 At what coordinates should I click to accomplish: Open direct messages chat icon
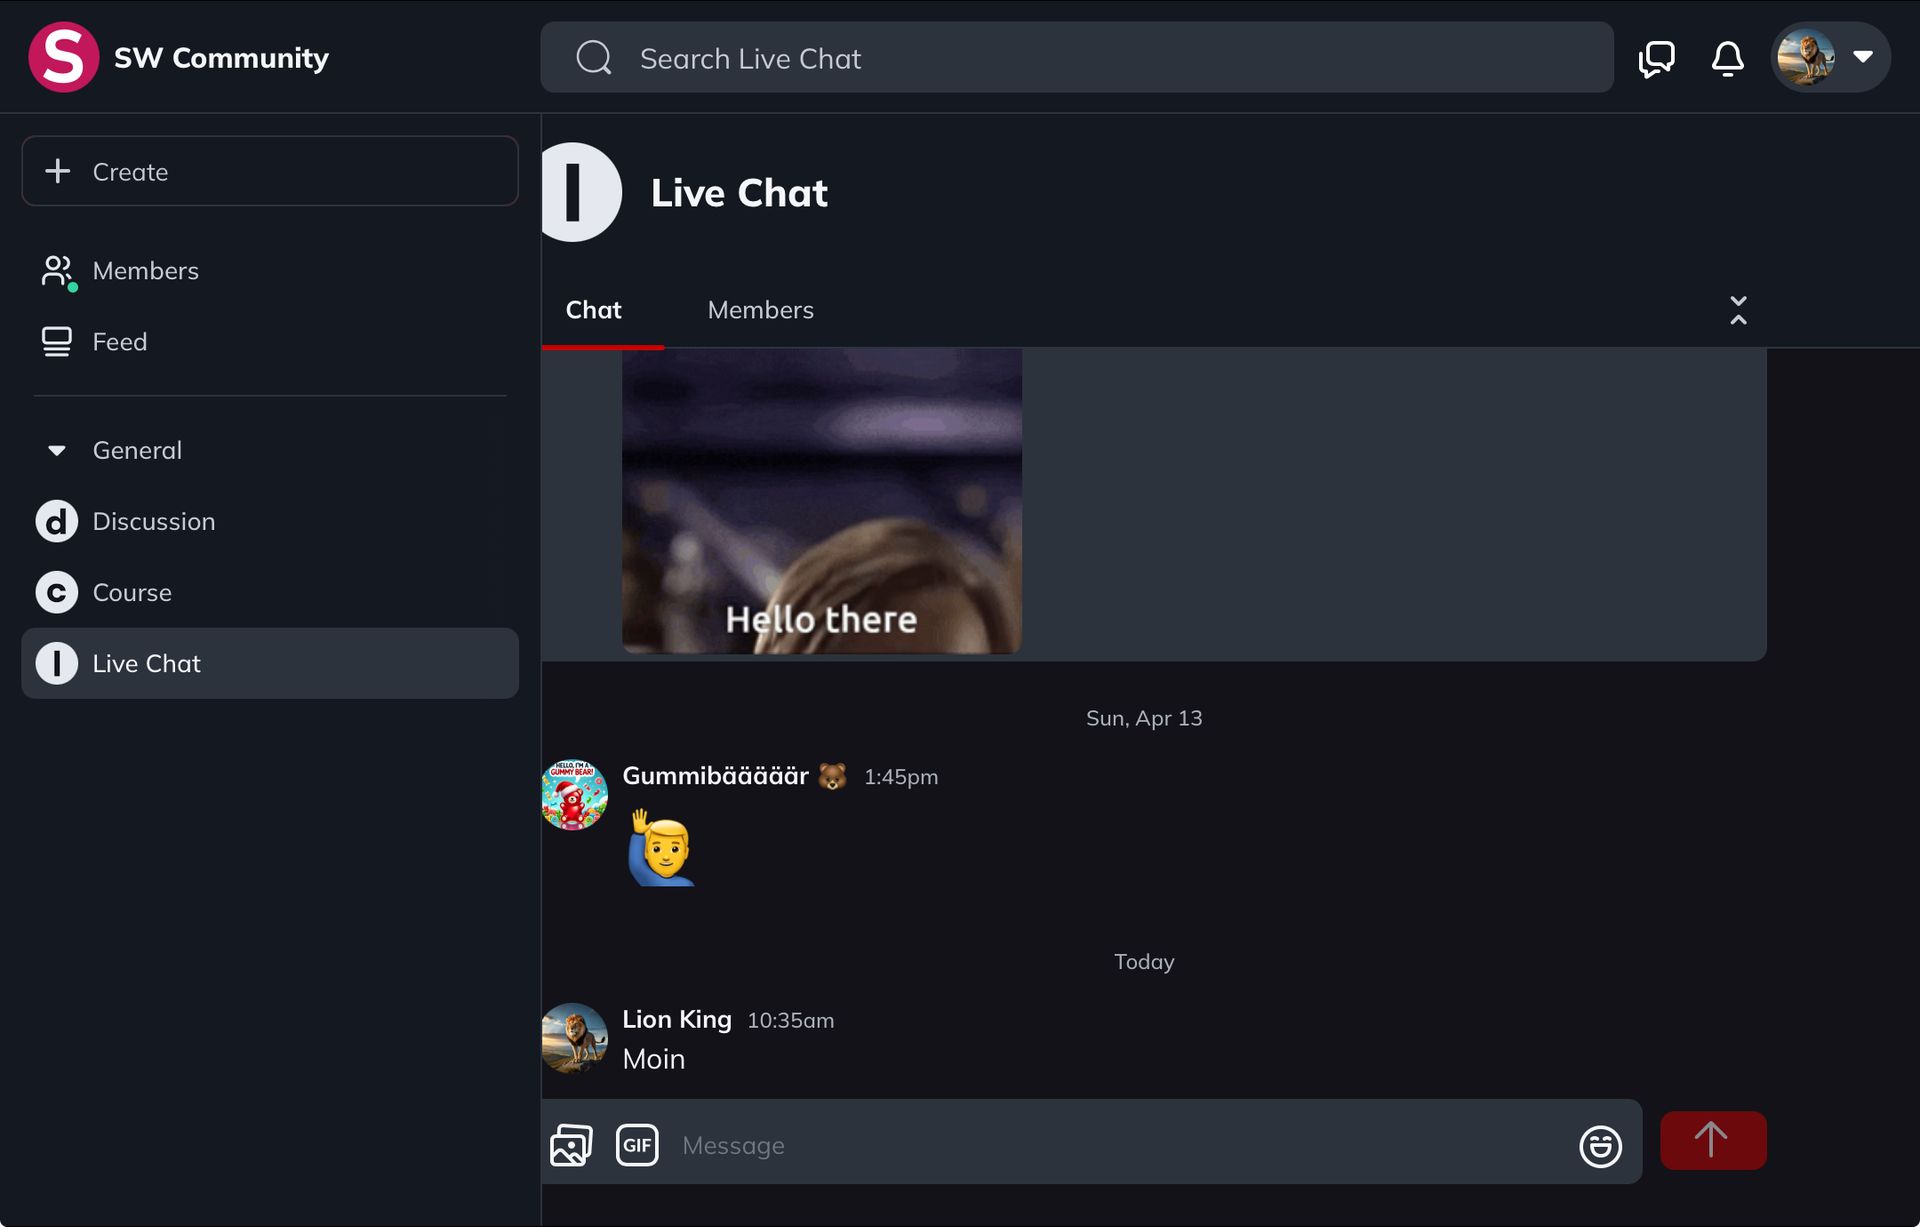(x=1656, y=58)
